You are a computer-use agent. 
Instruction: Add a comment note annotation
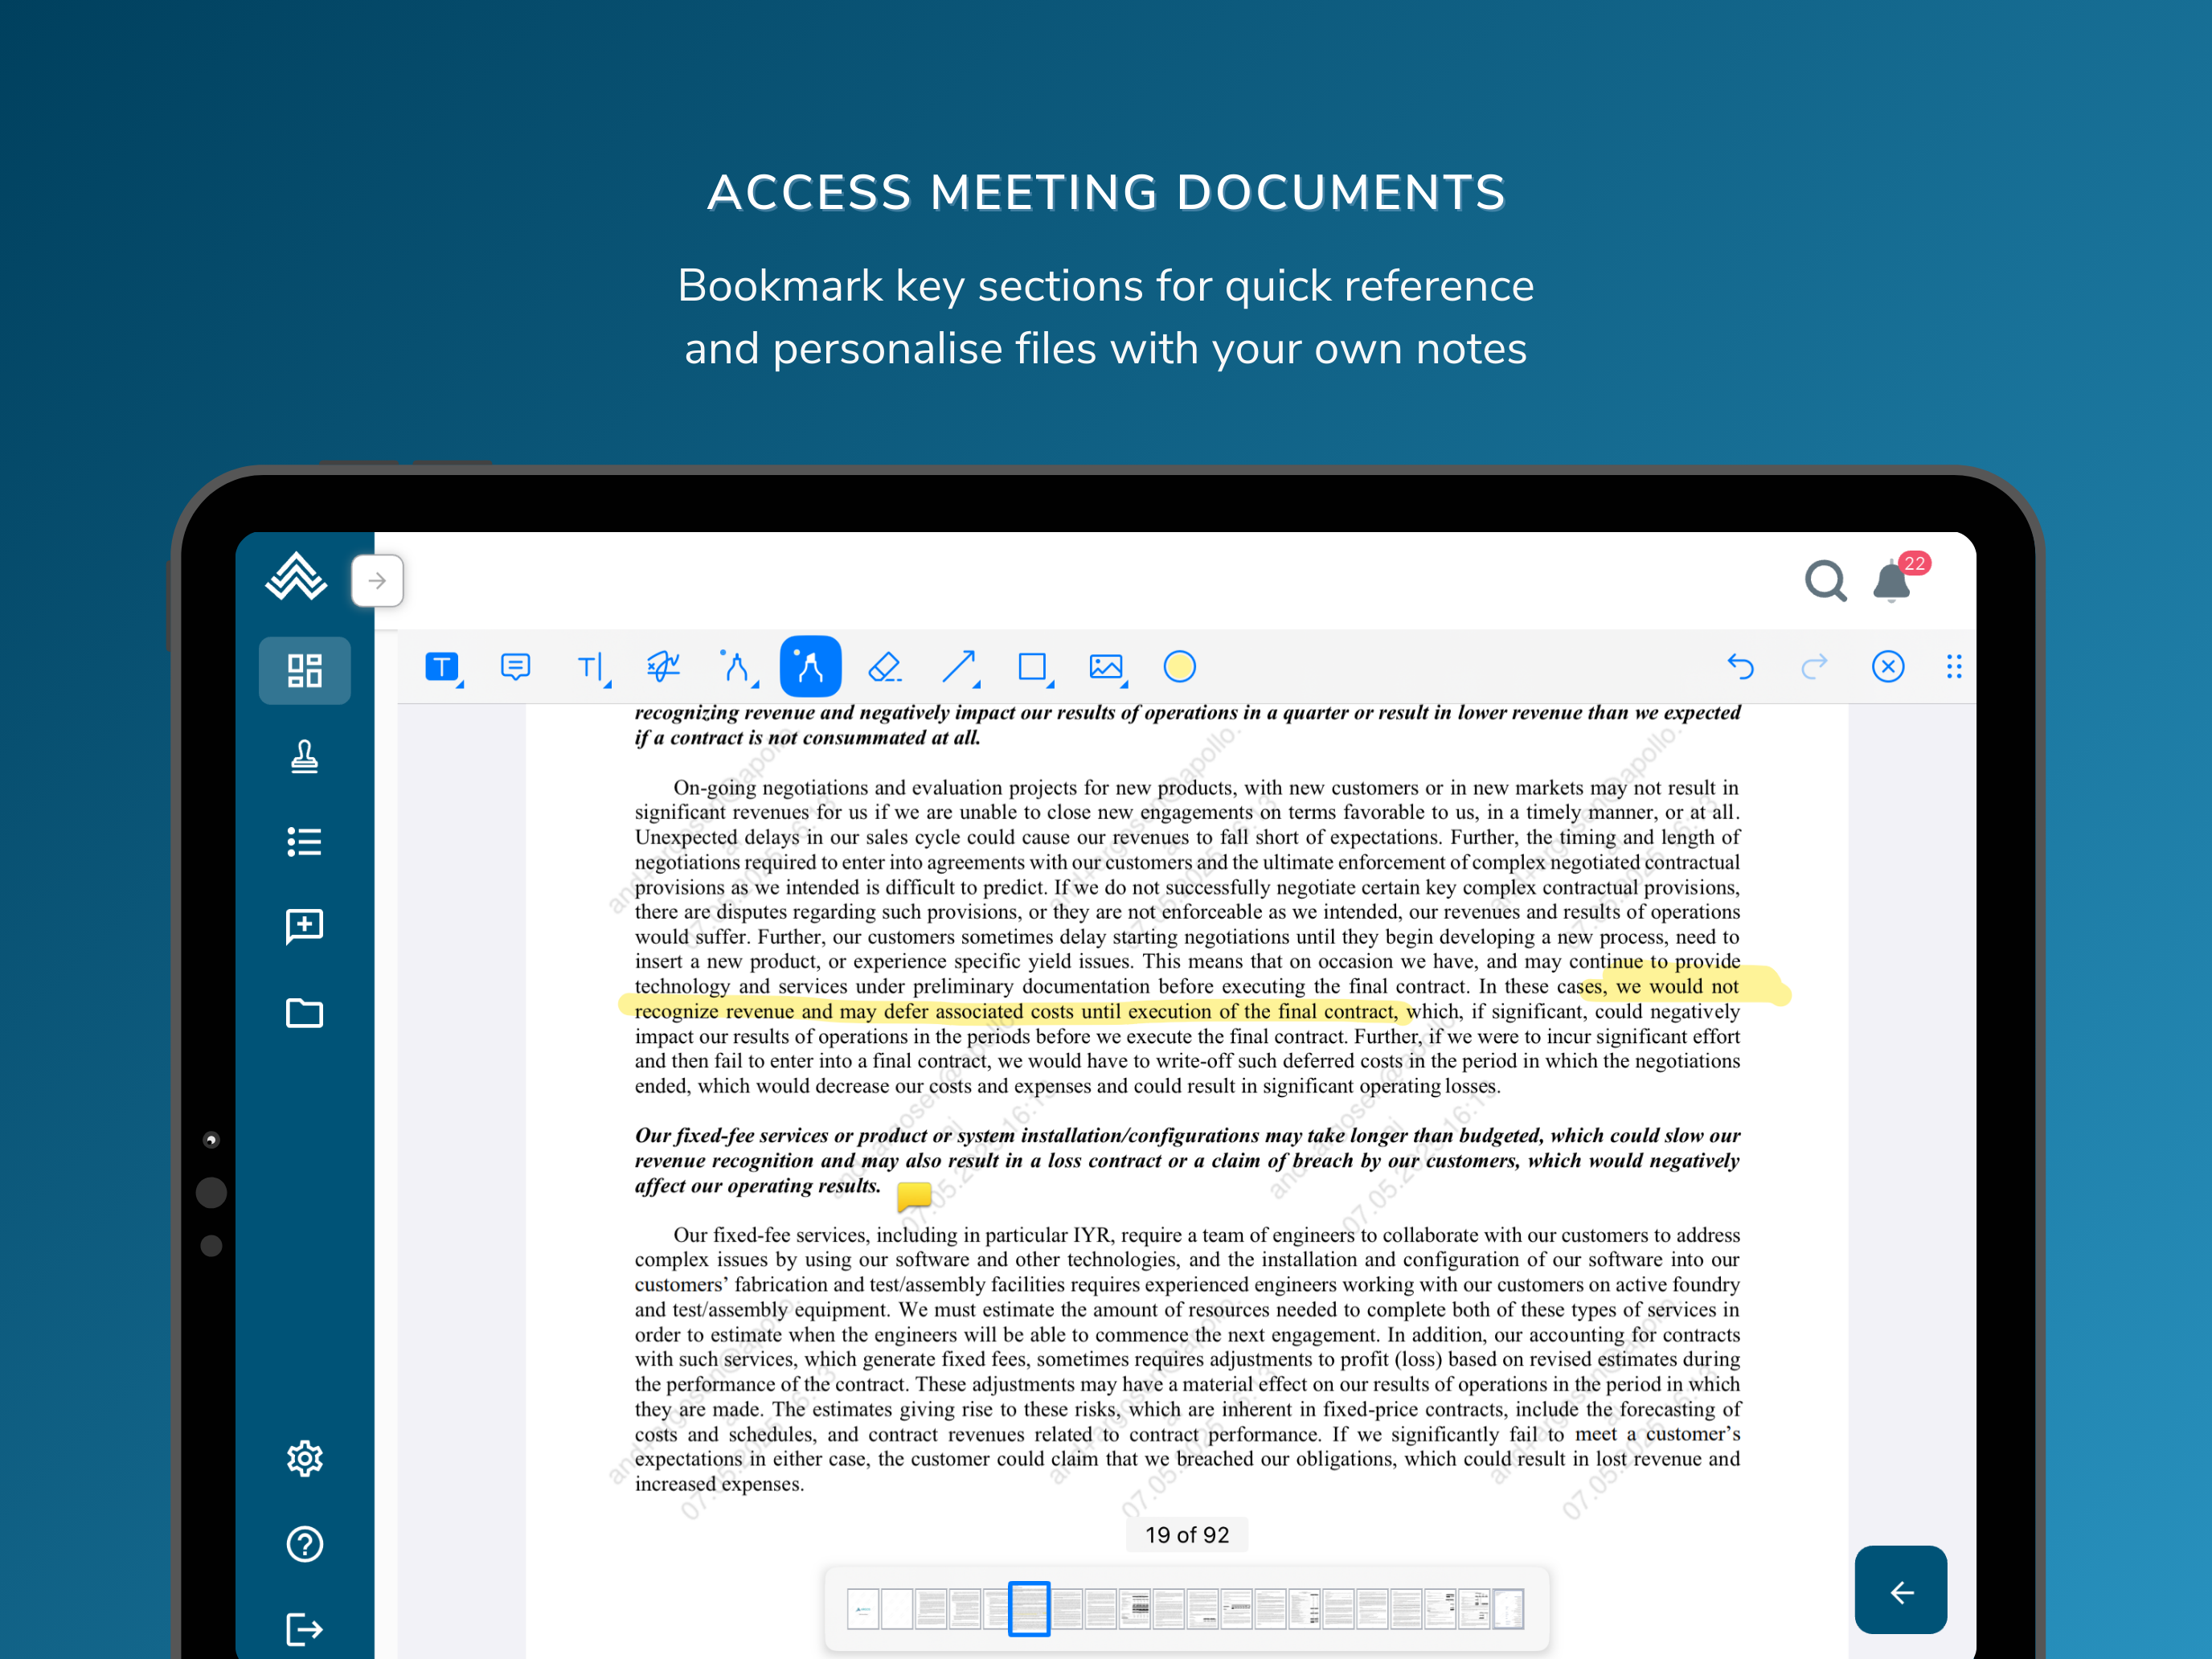coord(515,667)
